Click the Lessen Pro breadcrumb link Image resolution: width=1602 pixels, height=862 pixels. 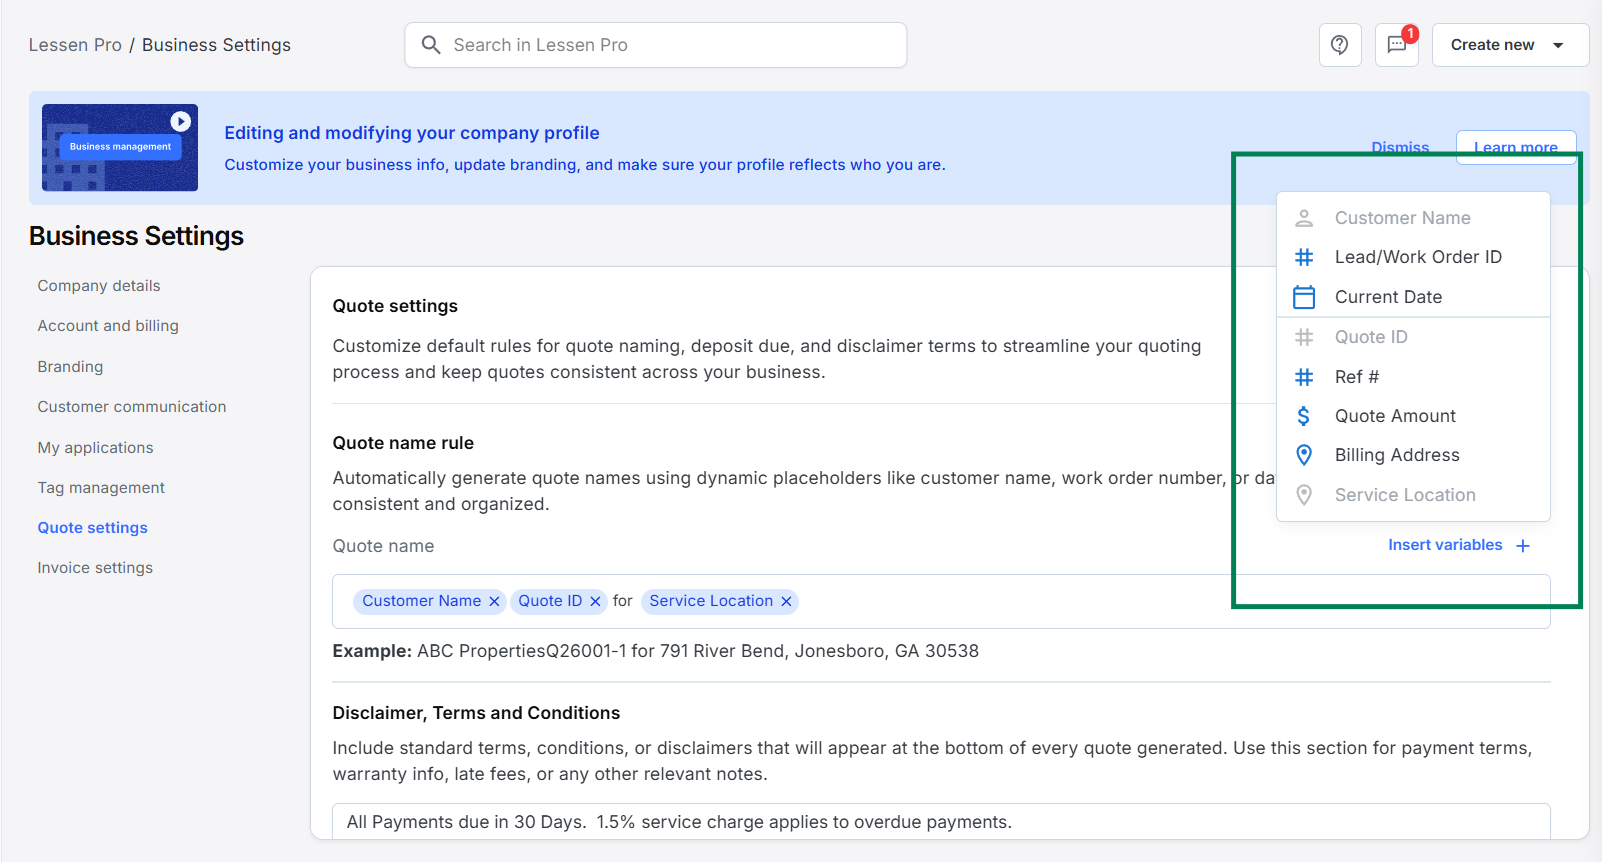point(75,45)
